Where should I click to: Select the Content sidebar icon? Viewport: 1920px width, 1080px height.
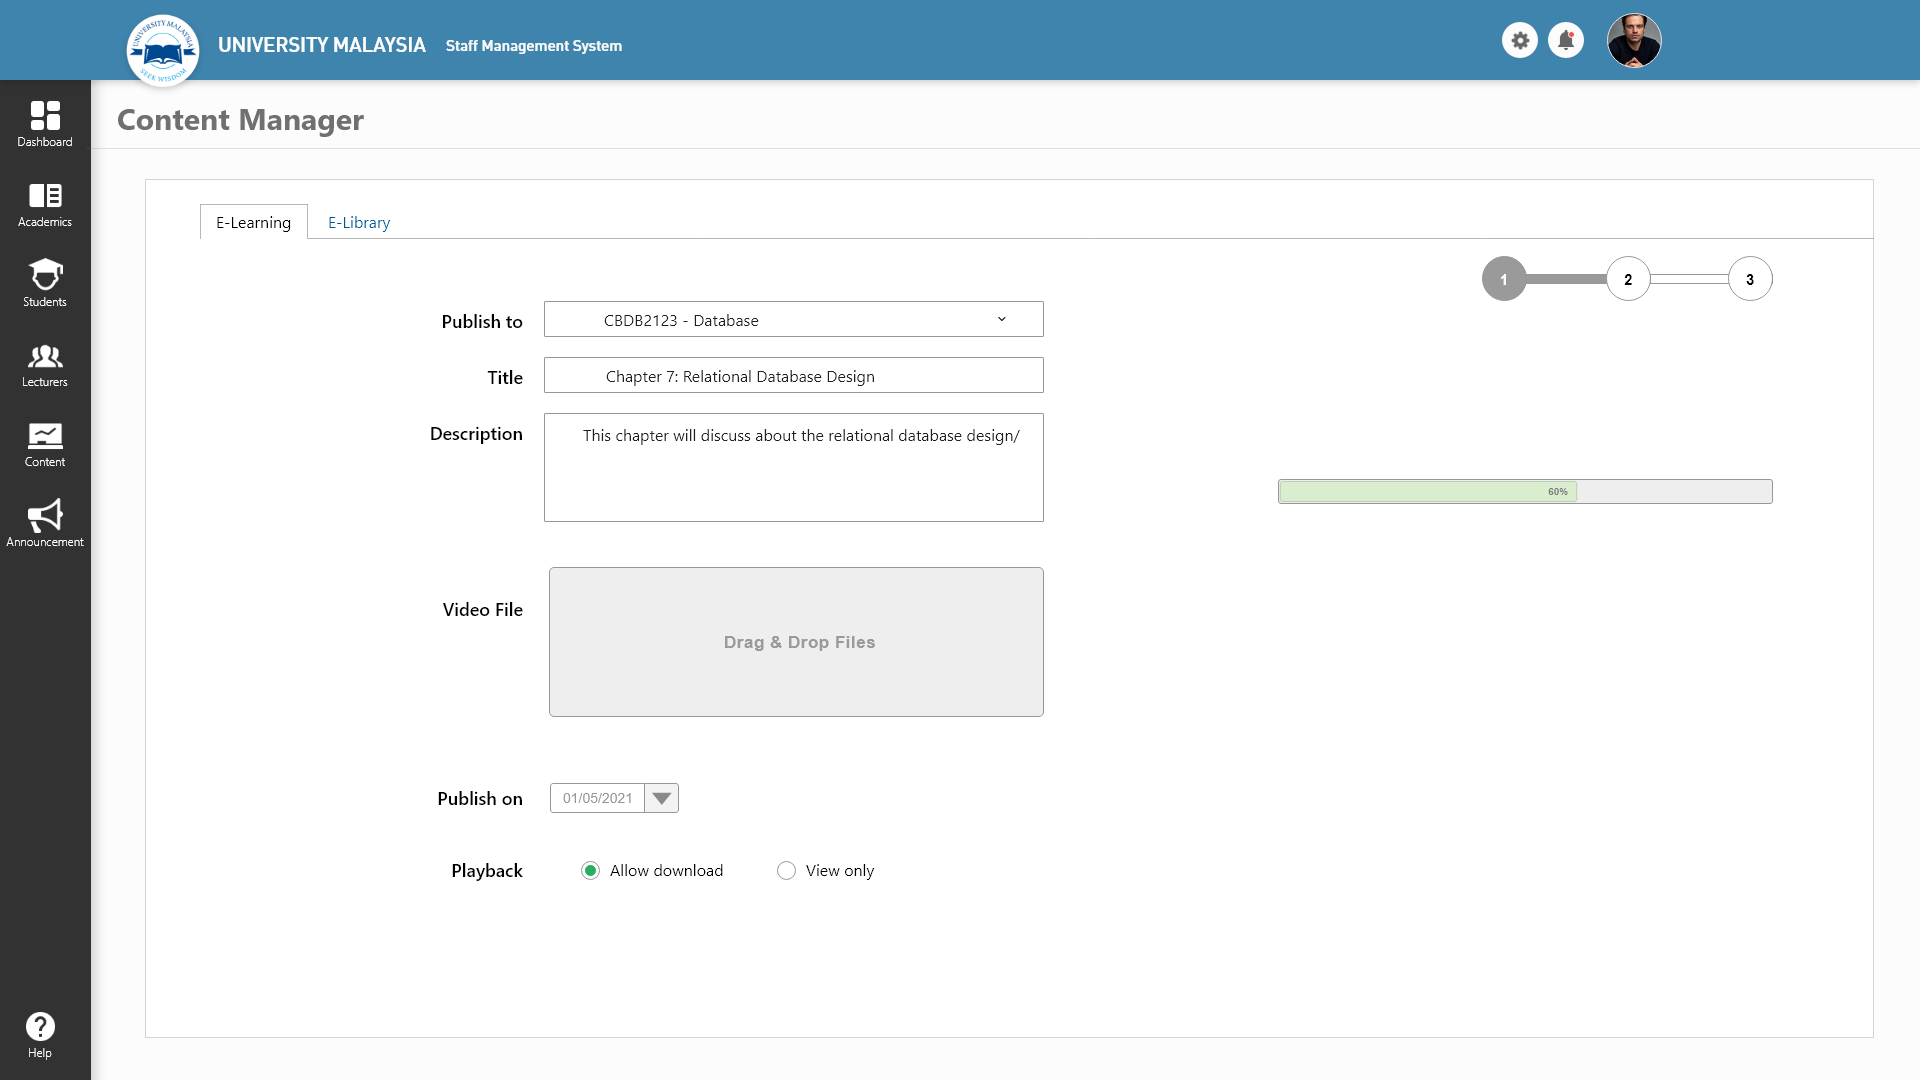point(45,435)
